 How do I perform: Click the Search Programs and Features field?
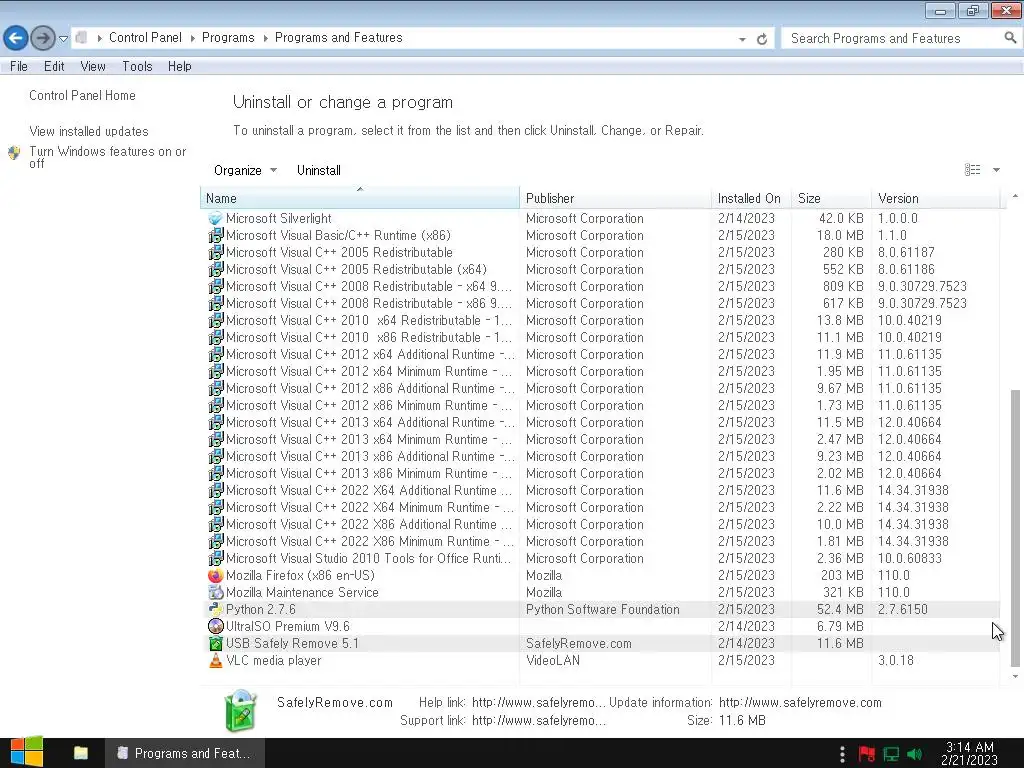tap(895, 39)
